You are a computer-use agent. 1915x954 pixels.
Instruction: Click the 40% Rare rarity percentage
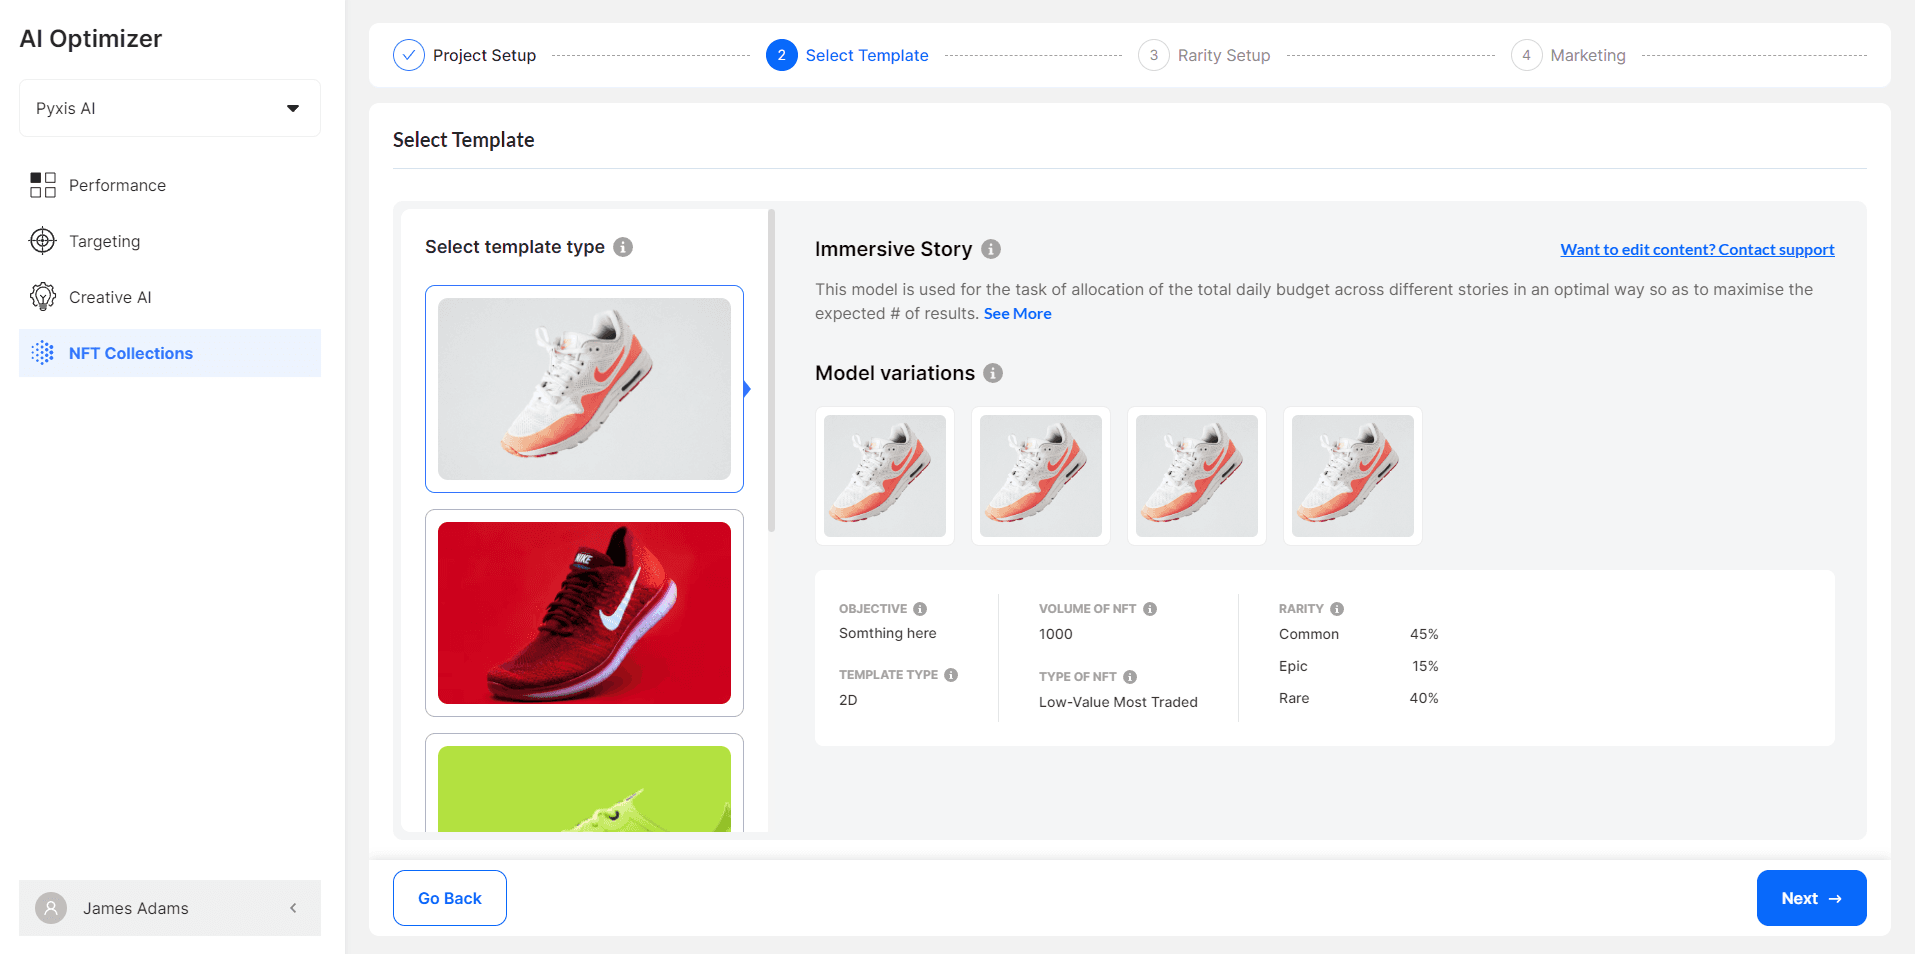pyautogui.click(x=1424, y=698)
